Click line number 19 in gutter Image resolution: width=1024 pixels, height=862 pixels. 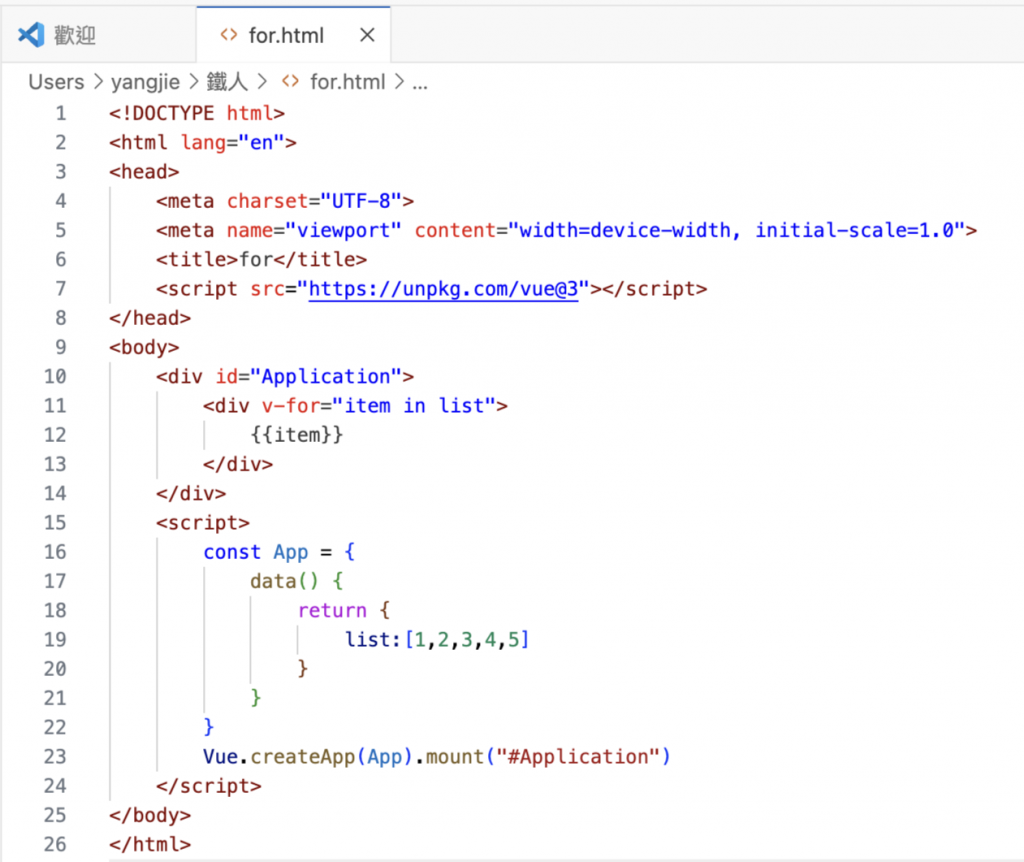point(55,640)
